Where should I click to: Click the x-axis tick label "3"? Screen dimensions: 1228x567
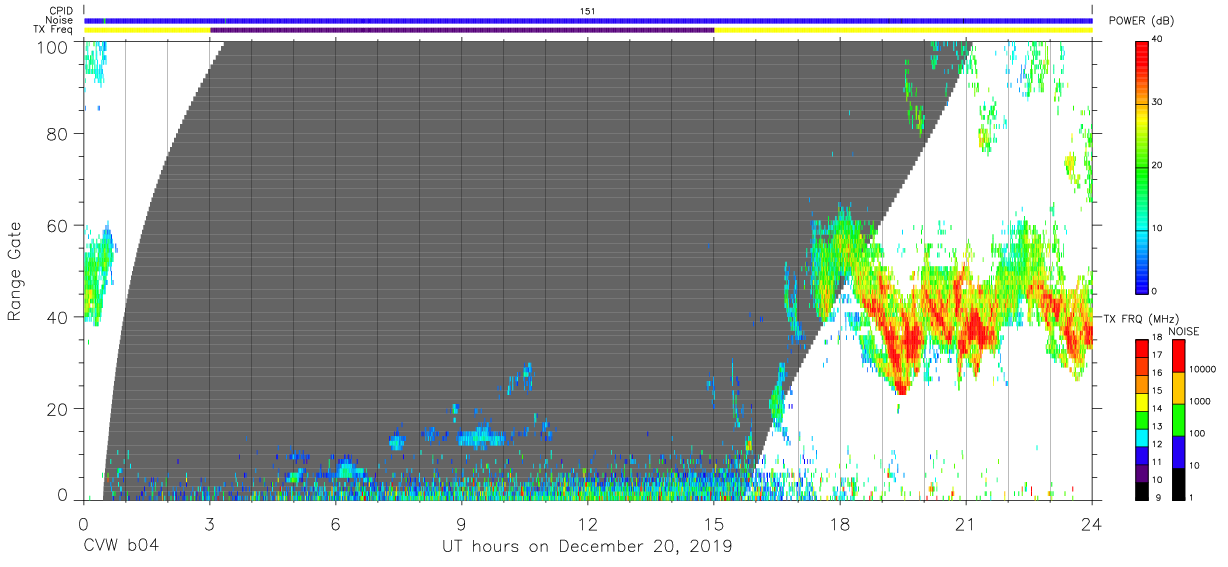[209, 523]
